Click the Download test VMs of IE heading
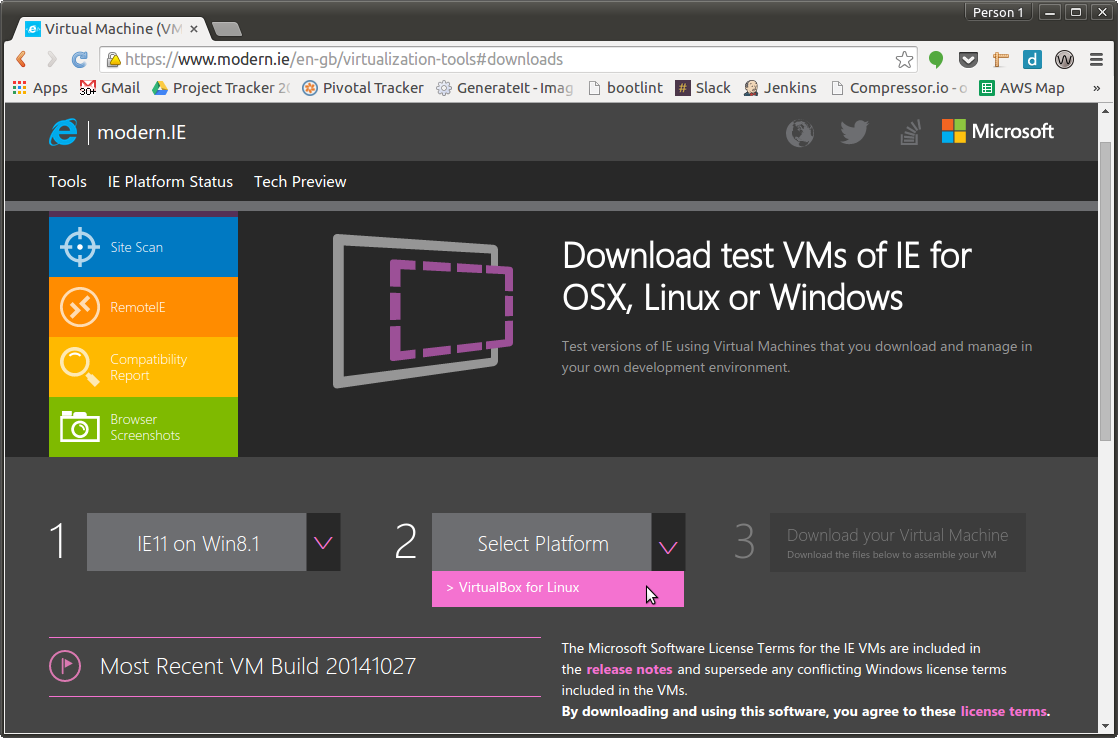The height and width of the screenshot is (738, 1118). (766, 276)
